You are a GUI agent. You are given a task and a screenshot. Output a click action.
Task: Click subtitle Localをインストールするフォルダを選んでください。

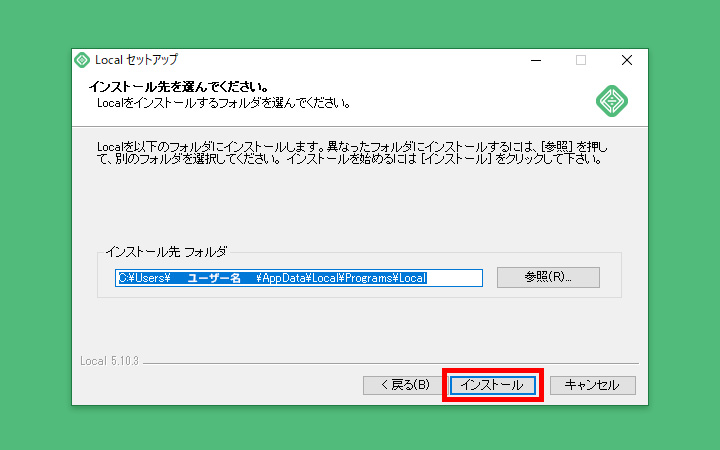pyautogui.click(x=224, y=103)
